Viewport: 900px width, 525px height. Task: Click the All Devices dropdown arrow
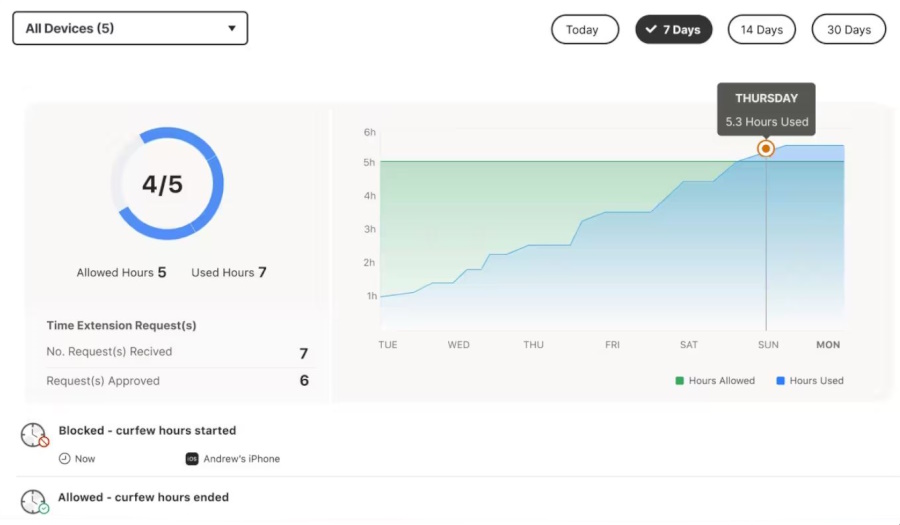click(231, 28)
